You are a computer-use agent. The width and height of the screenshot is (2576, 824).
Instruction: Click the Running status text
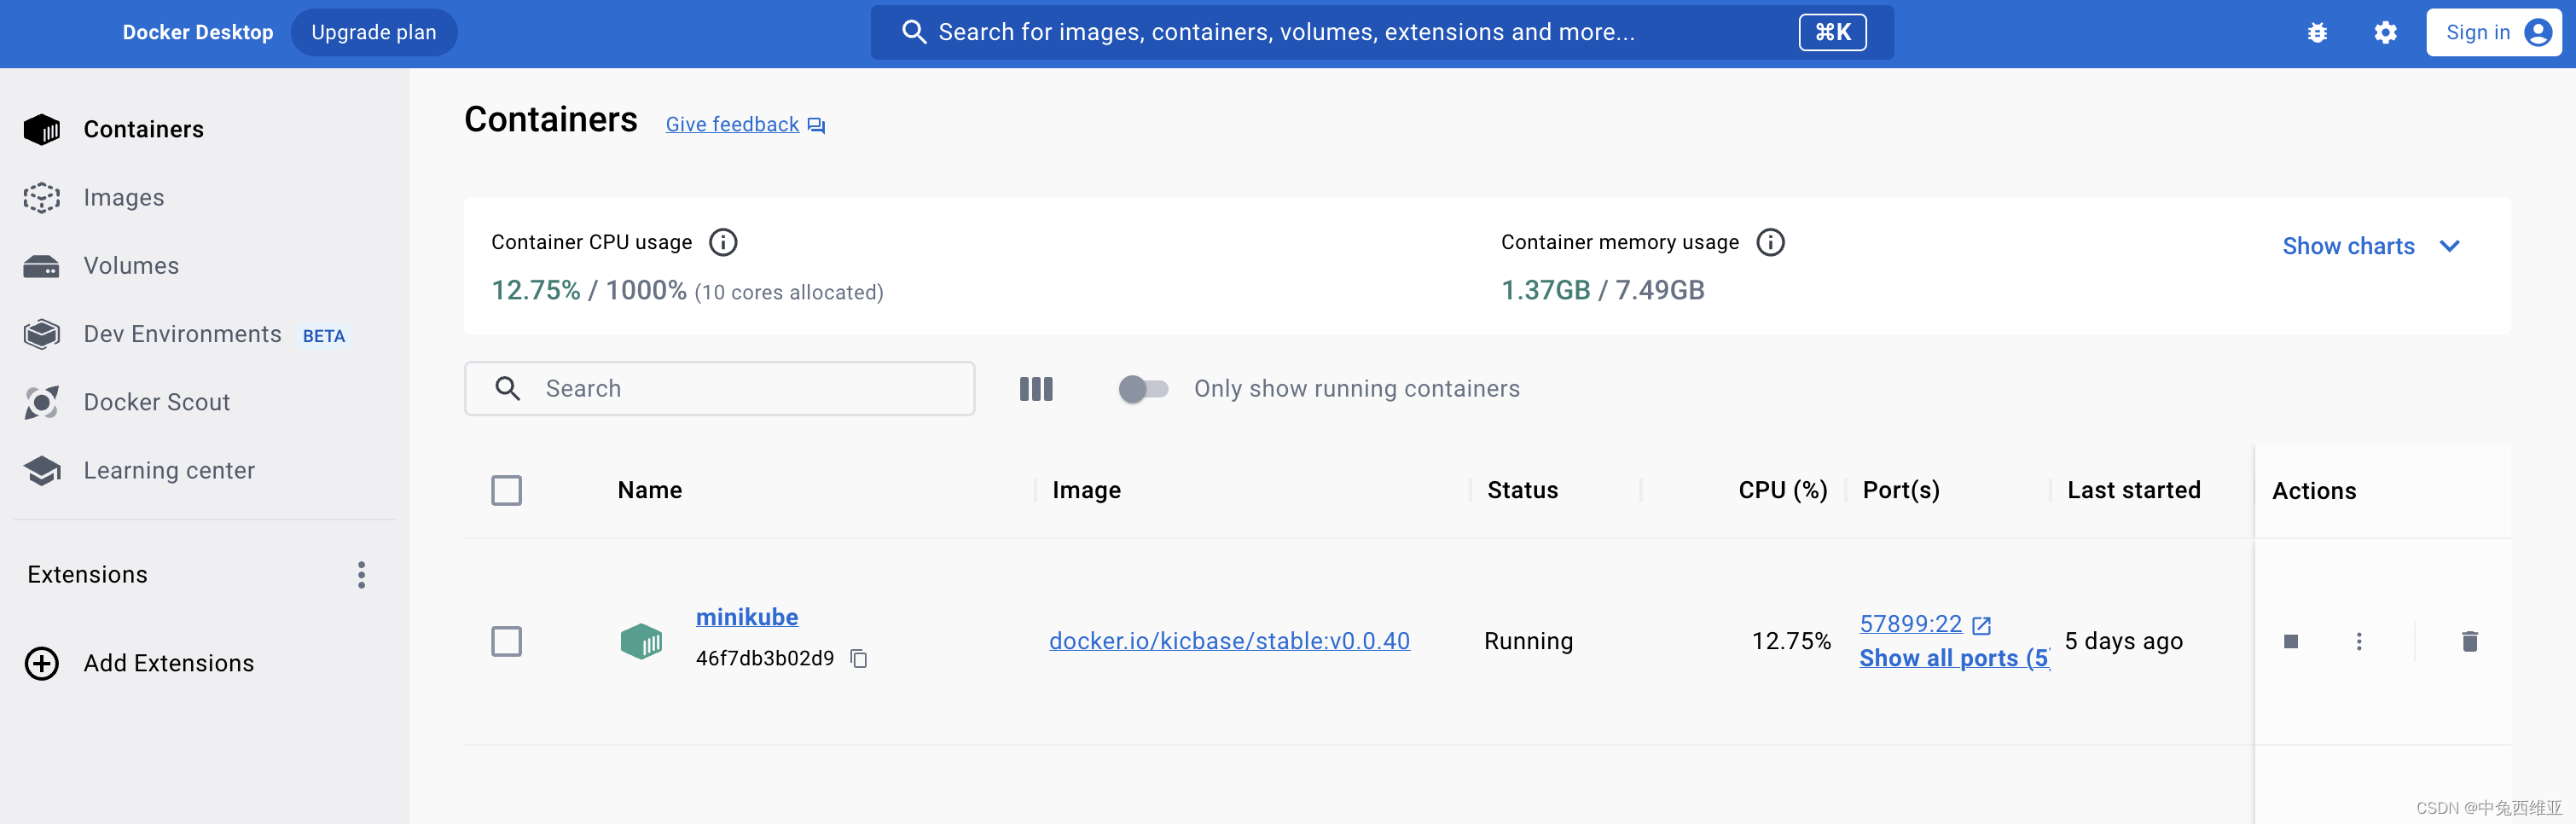coord(1528,641)
